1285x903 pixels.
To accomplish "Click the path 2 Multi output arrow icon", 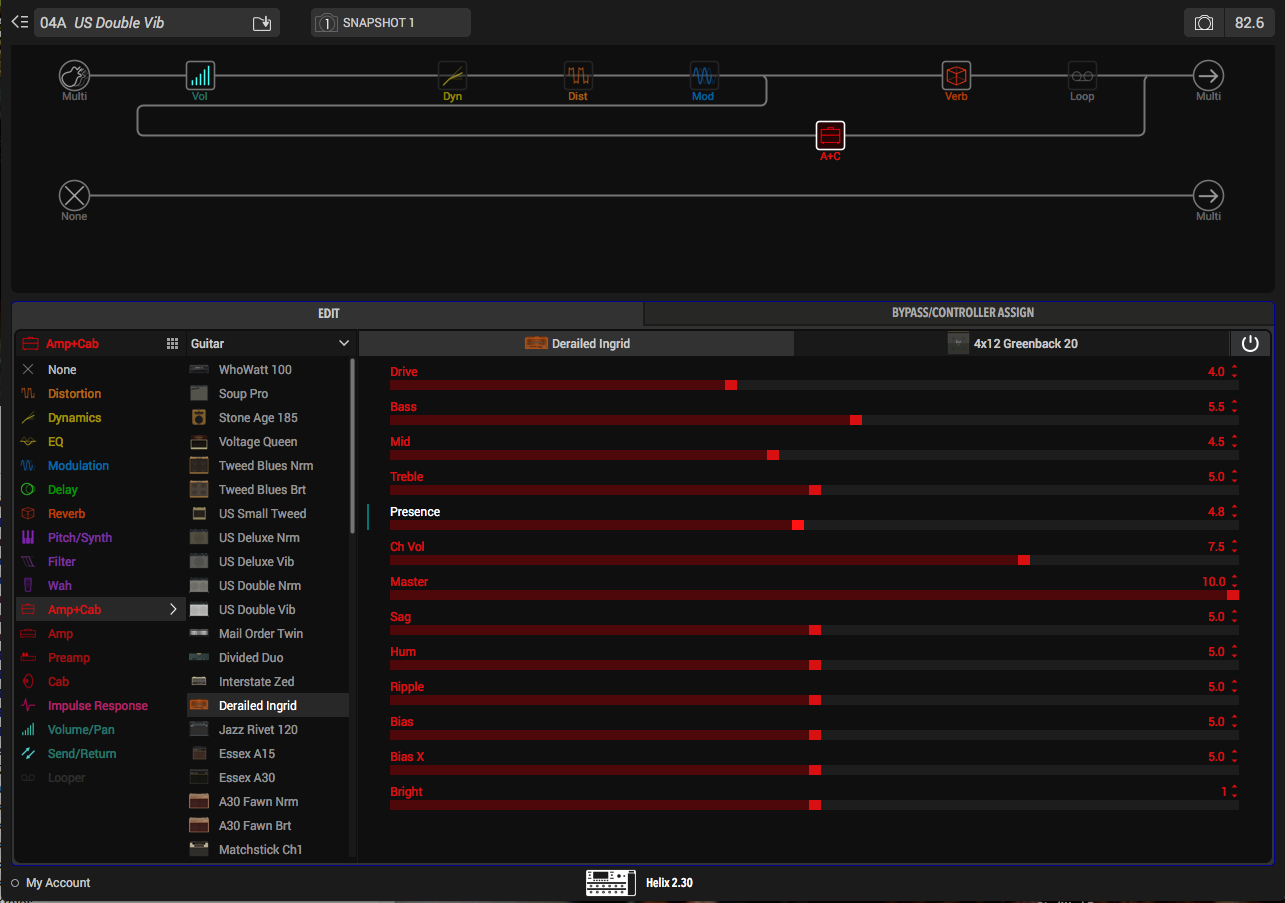I will pos(1209,195).
